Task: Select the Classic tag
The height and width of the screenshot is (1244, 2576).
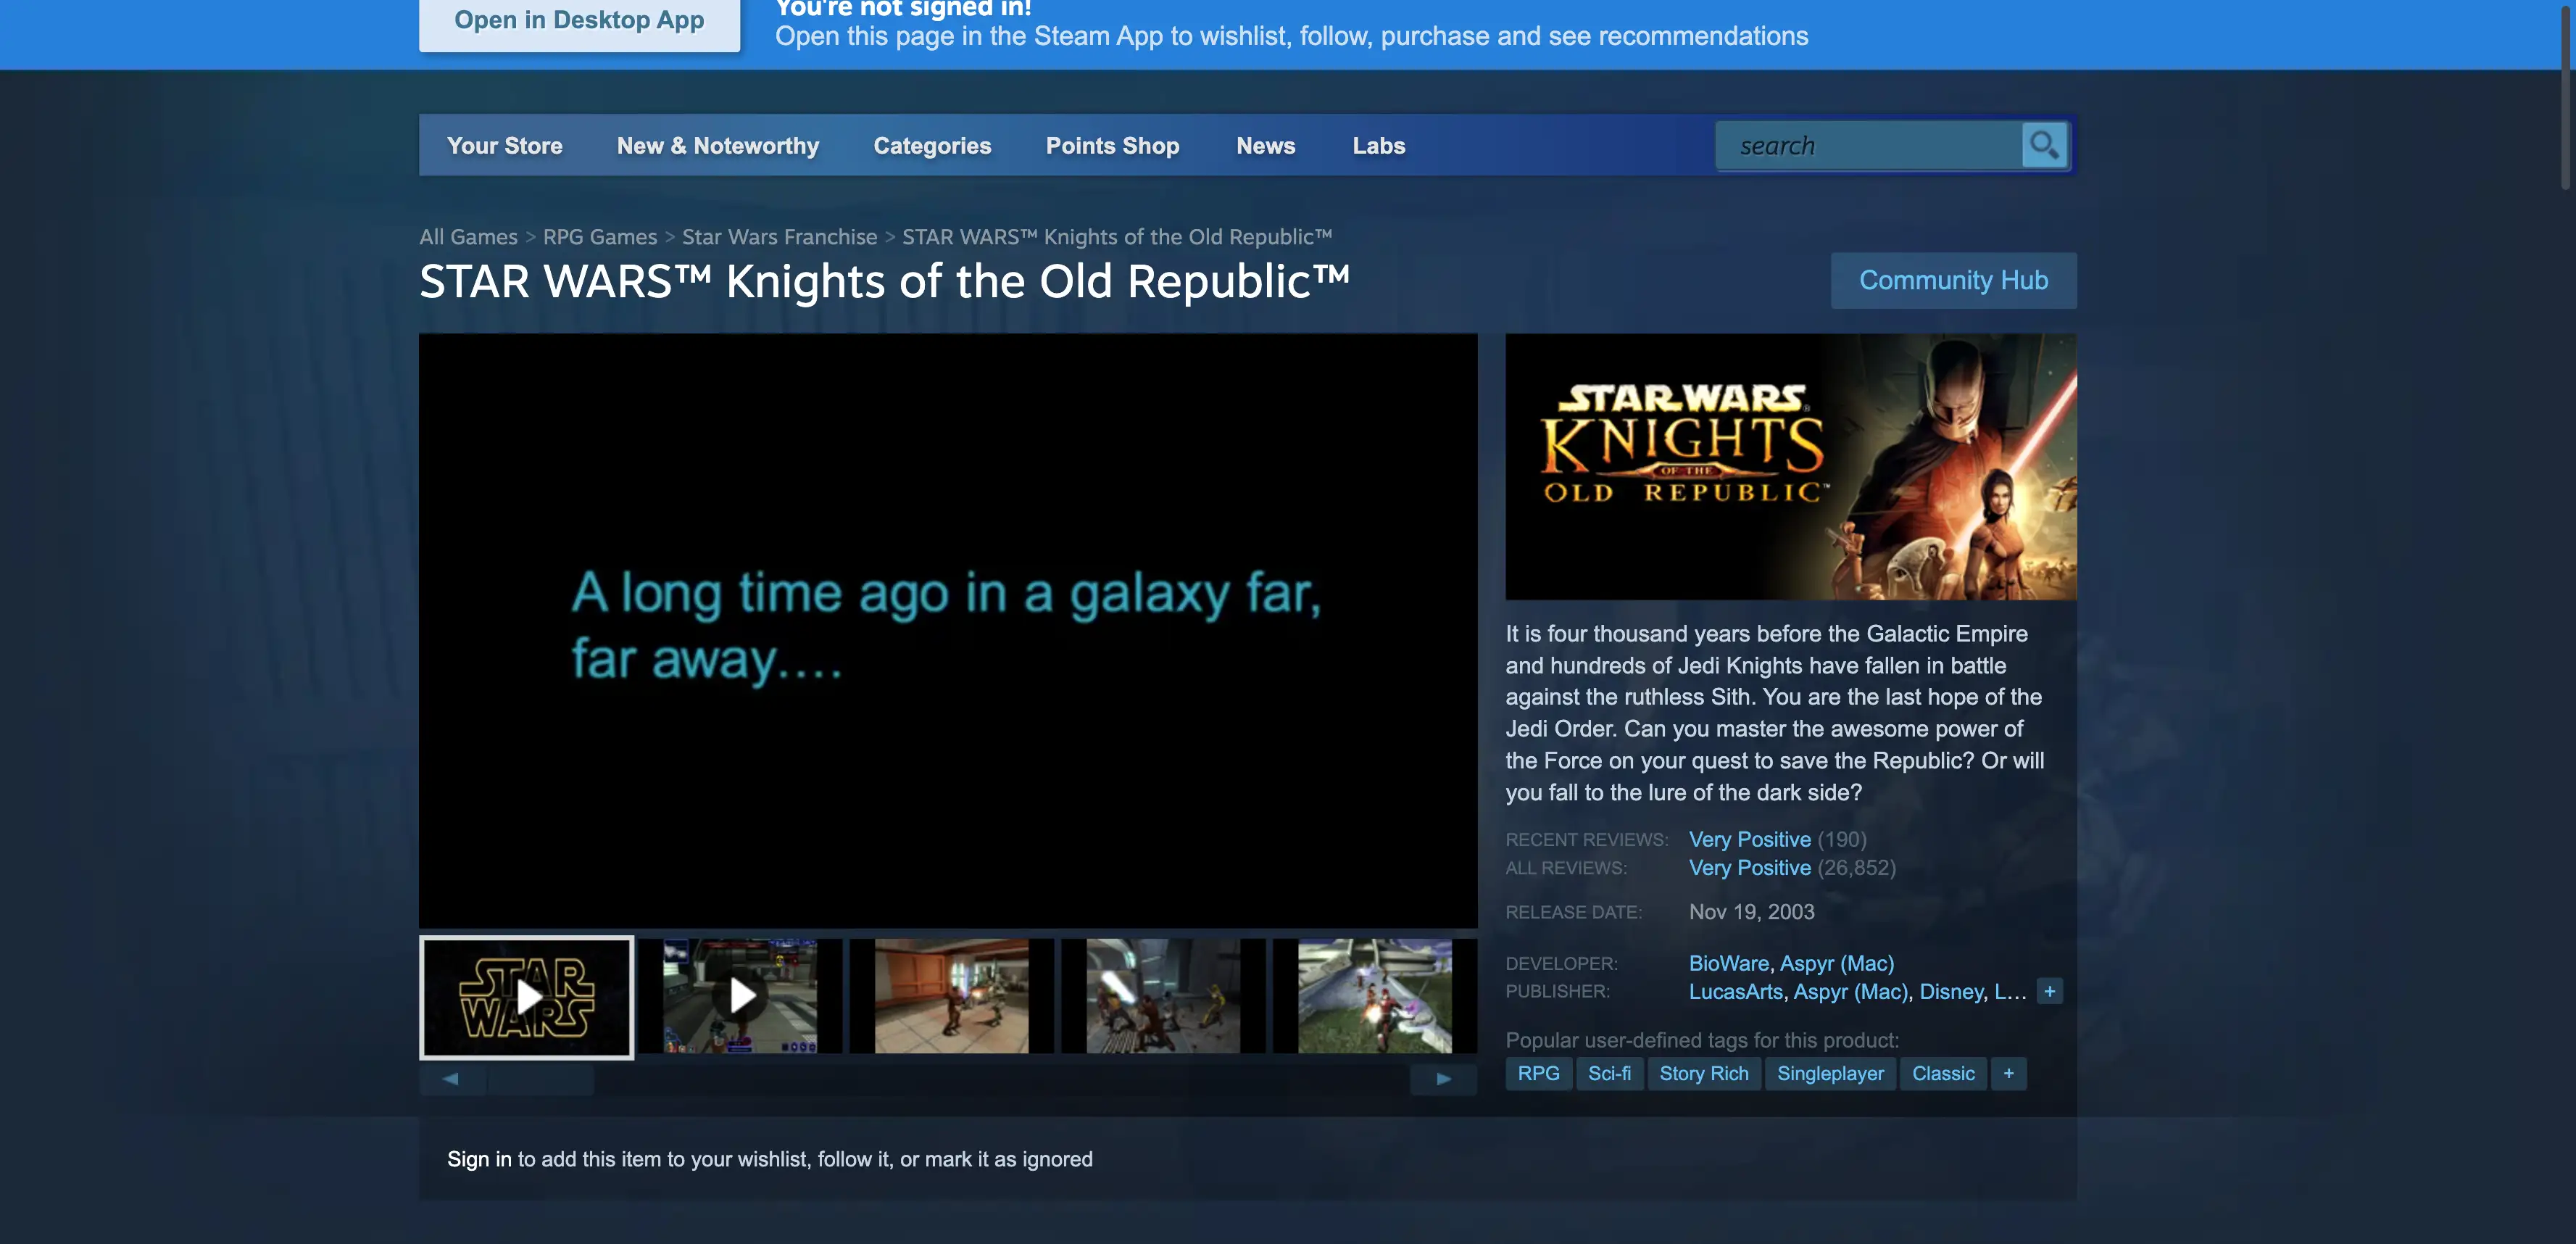Action: pyautogui.click(x=1943, y=1073)
